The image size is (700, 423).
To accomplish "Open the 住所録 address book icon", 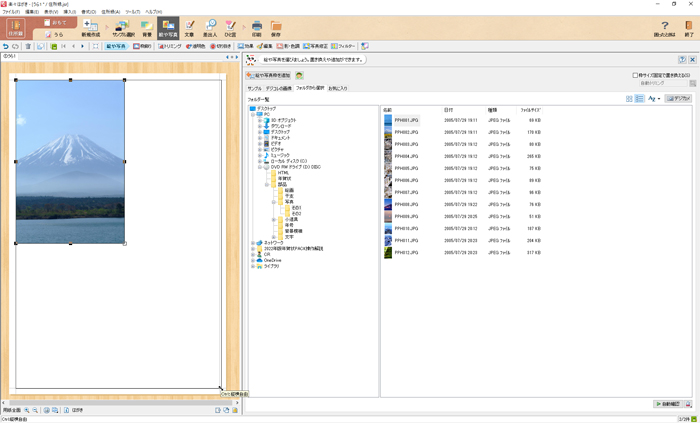I will 15,27.
